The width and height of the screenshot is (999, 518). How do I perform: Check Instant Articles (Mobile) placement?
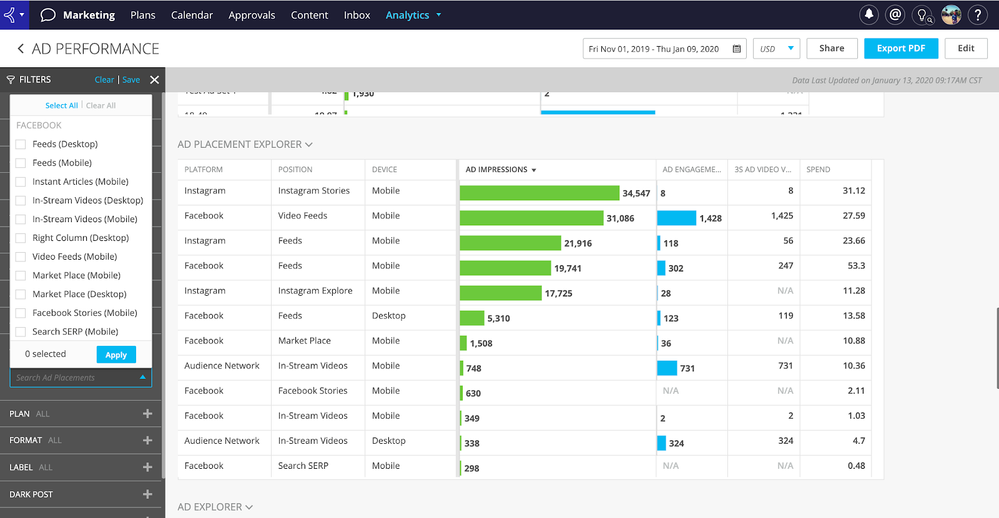click(x=20, y=182)
